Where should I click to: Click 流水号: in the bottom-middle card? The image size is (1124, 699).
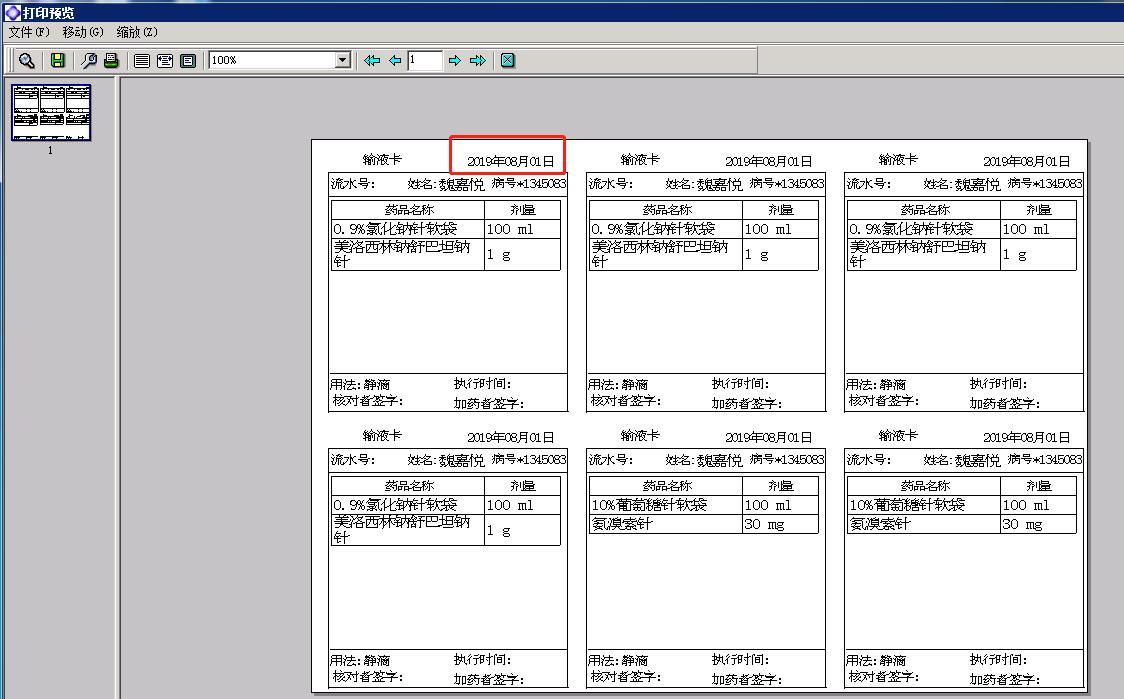(x=610, y=460)
